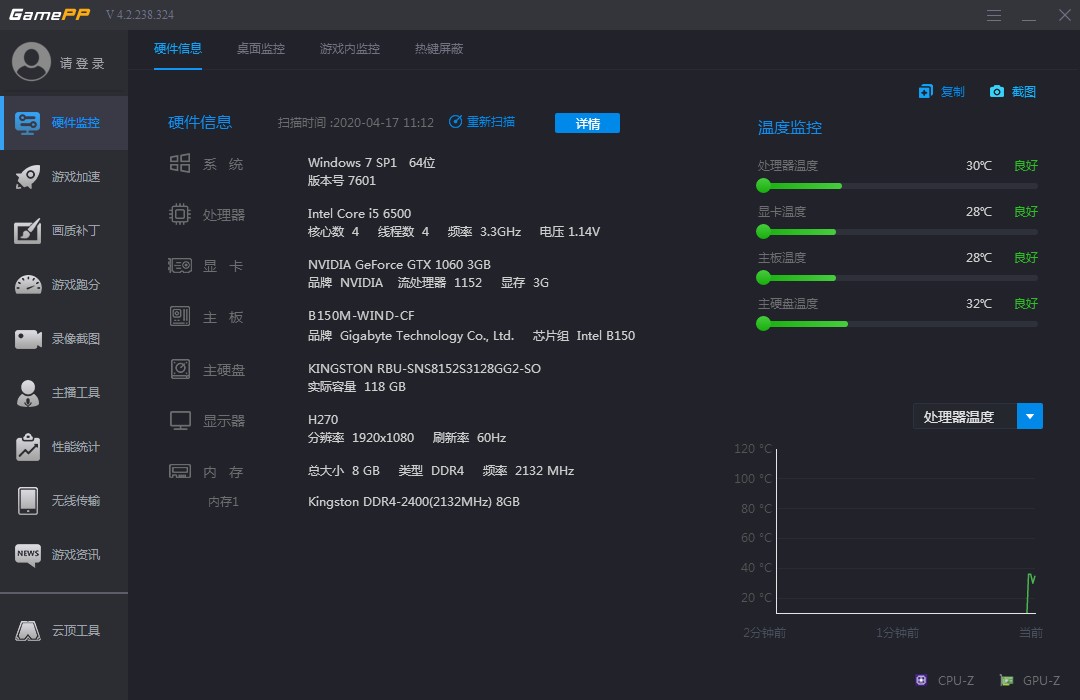Open the 游戏跑分 speedometer icon
The image size is (1080, 700).
[28, 285]
